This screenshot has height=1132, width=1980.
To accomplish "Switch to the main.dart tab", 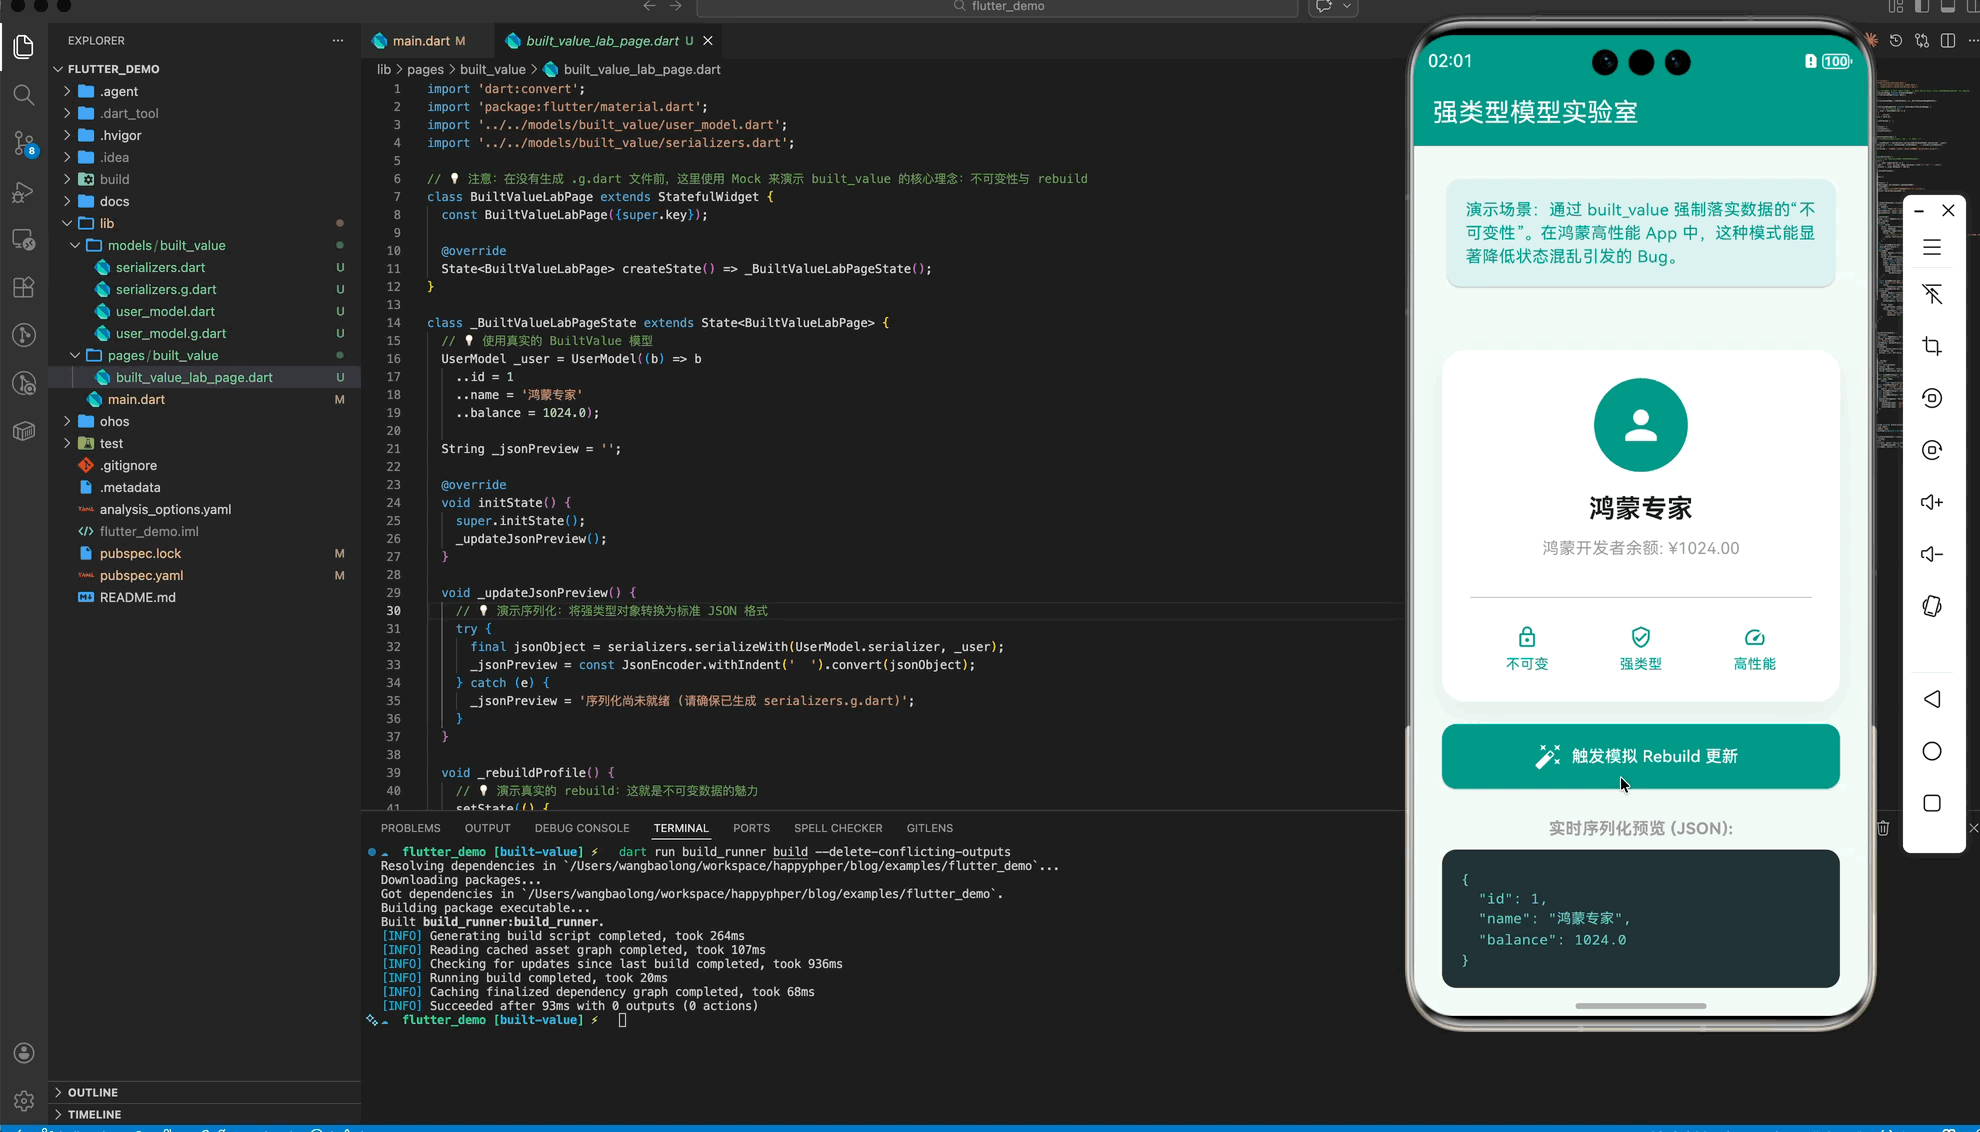I will point(420,41).
